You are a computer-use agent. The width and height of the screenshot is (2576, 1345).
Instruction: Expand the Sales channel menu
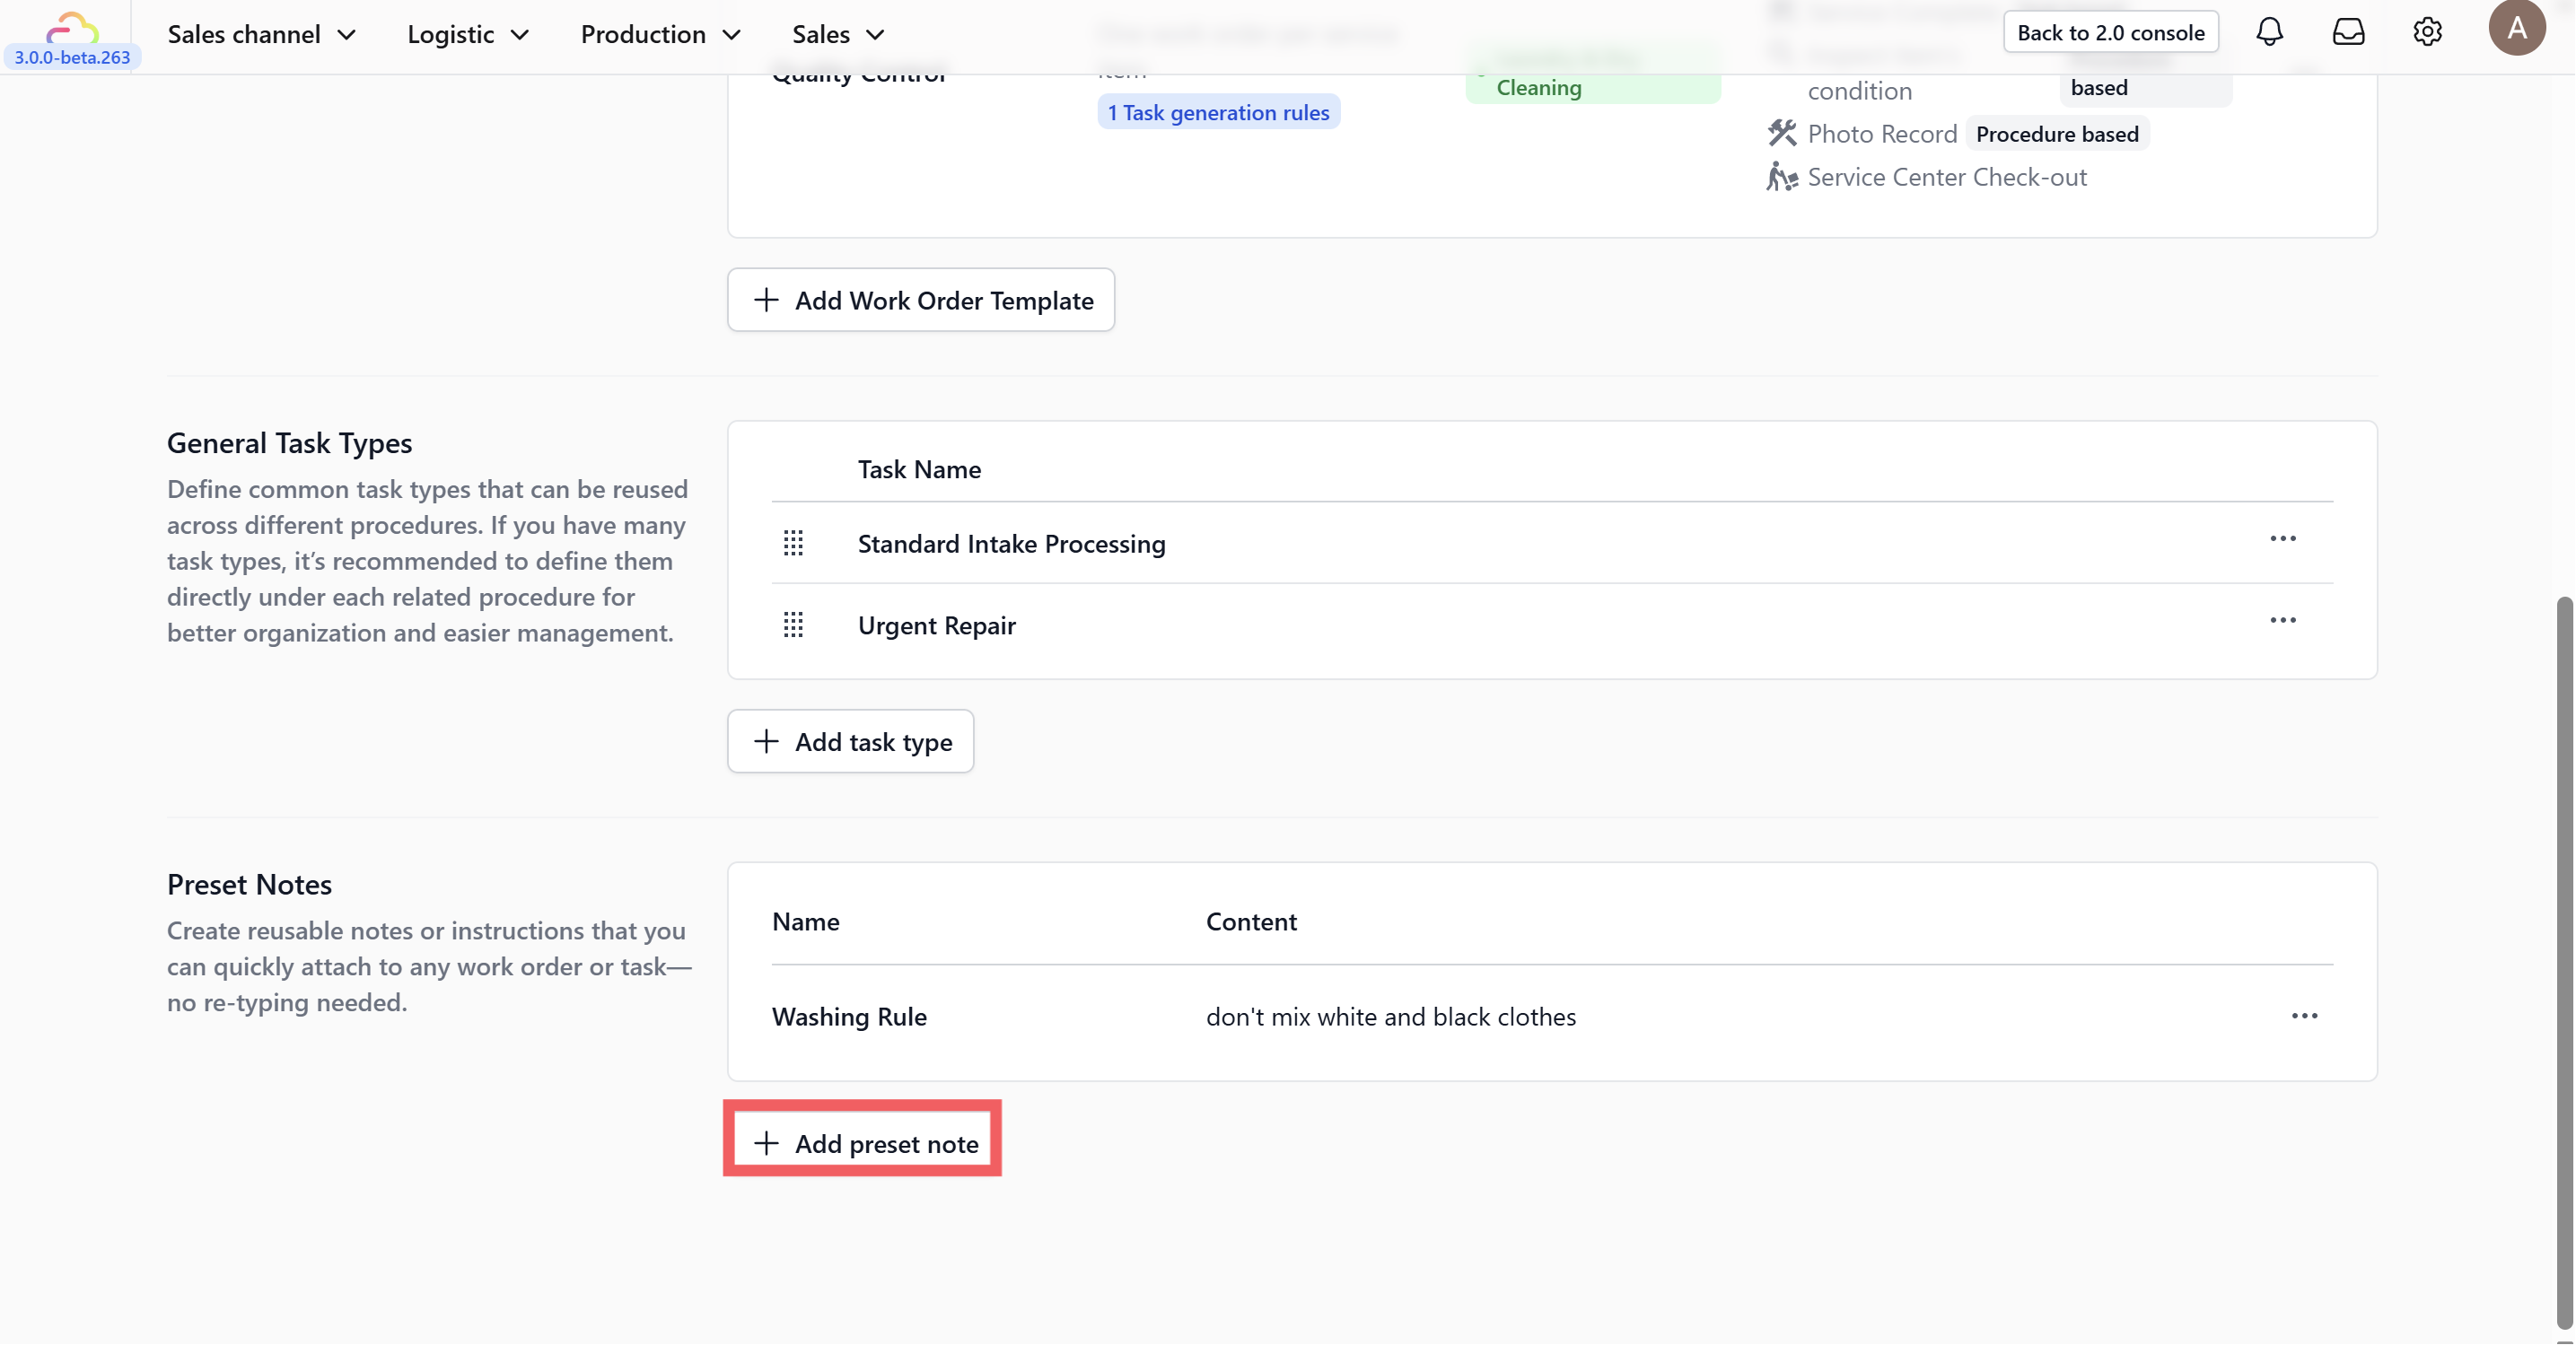262,34
